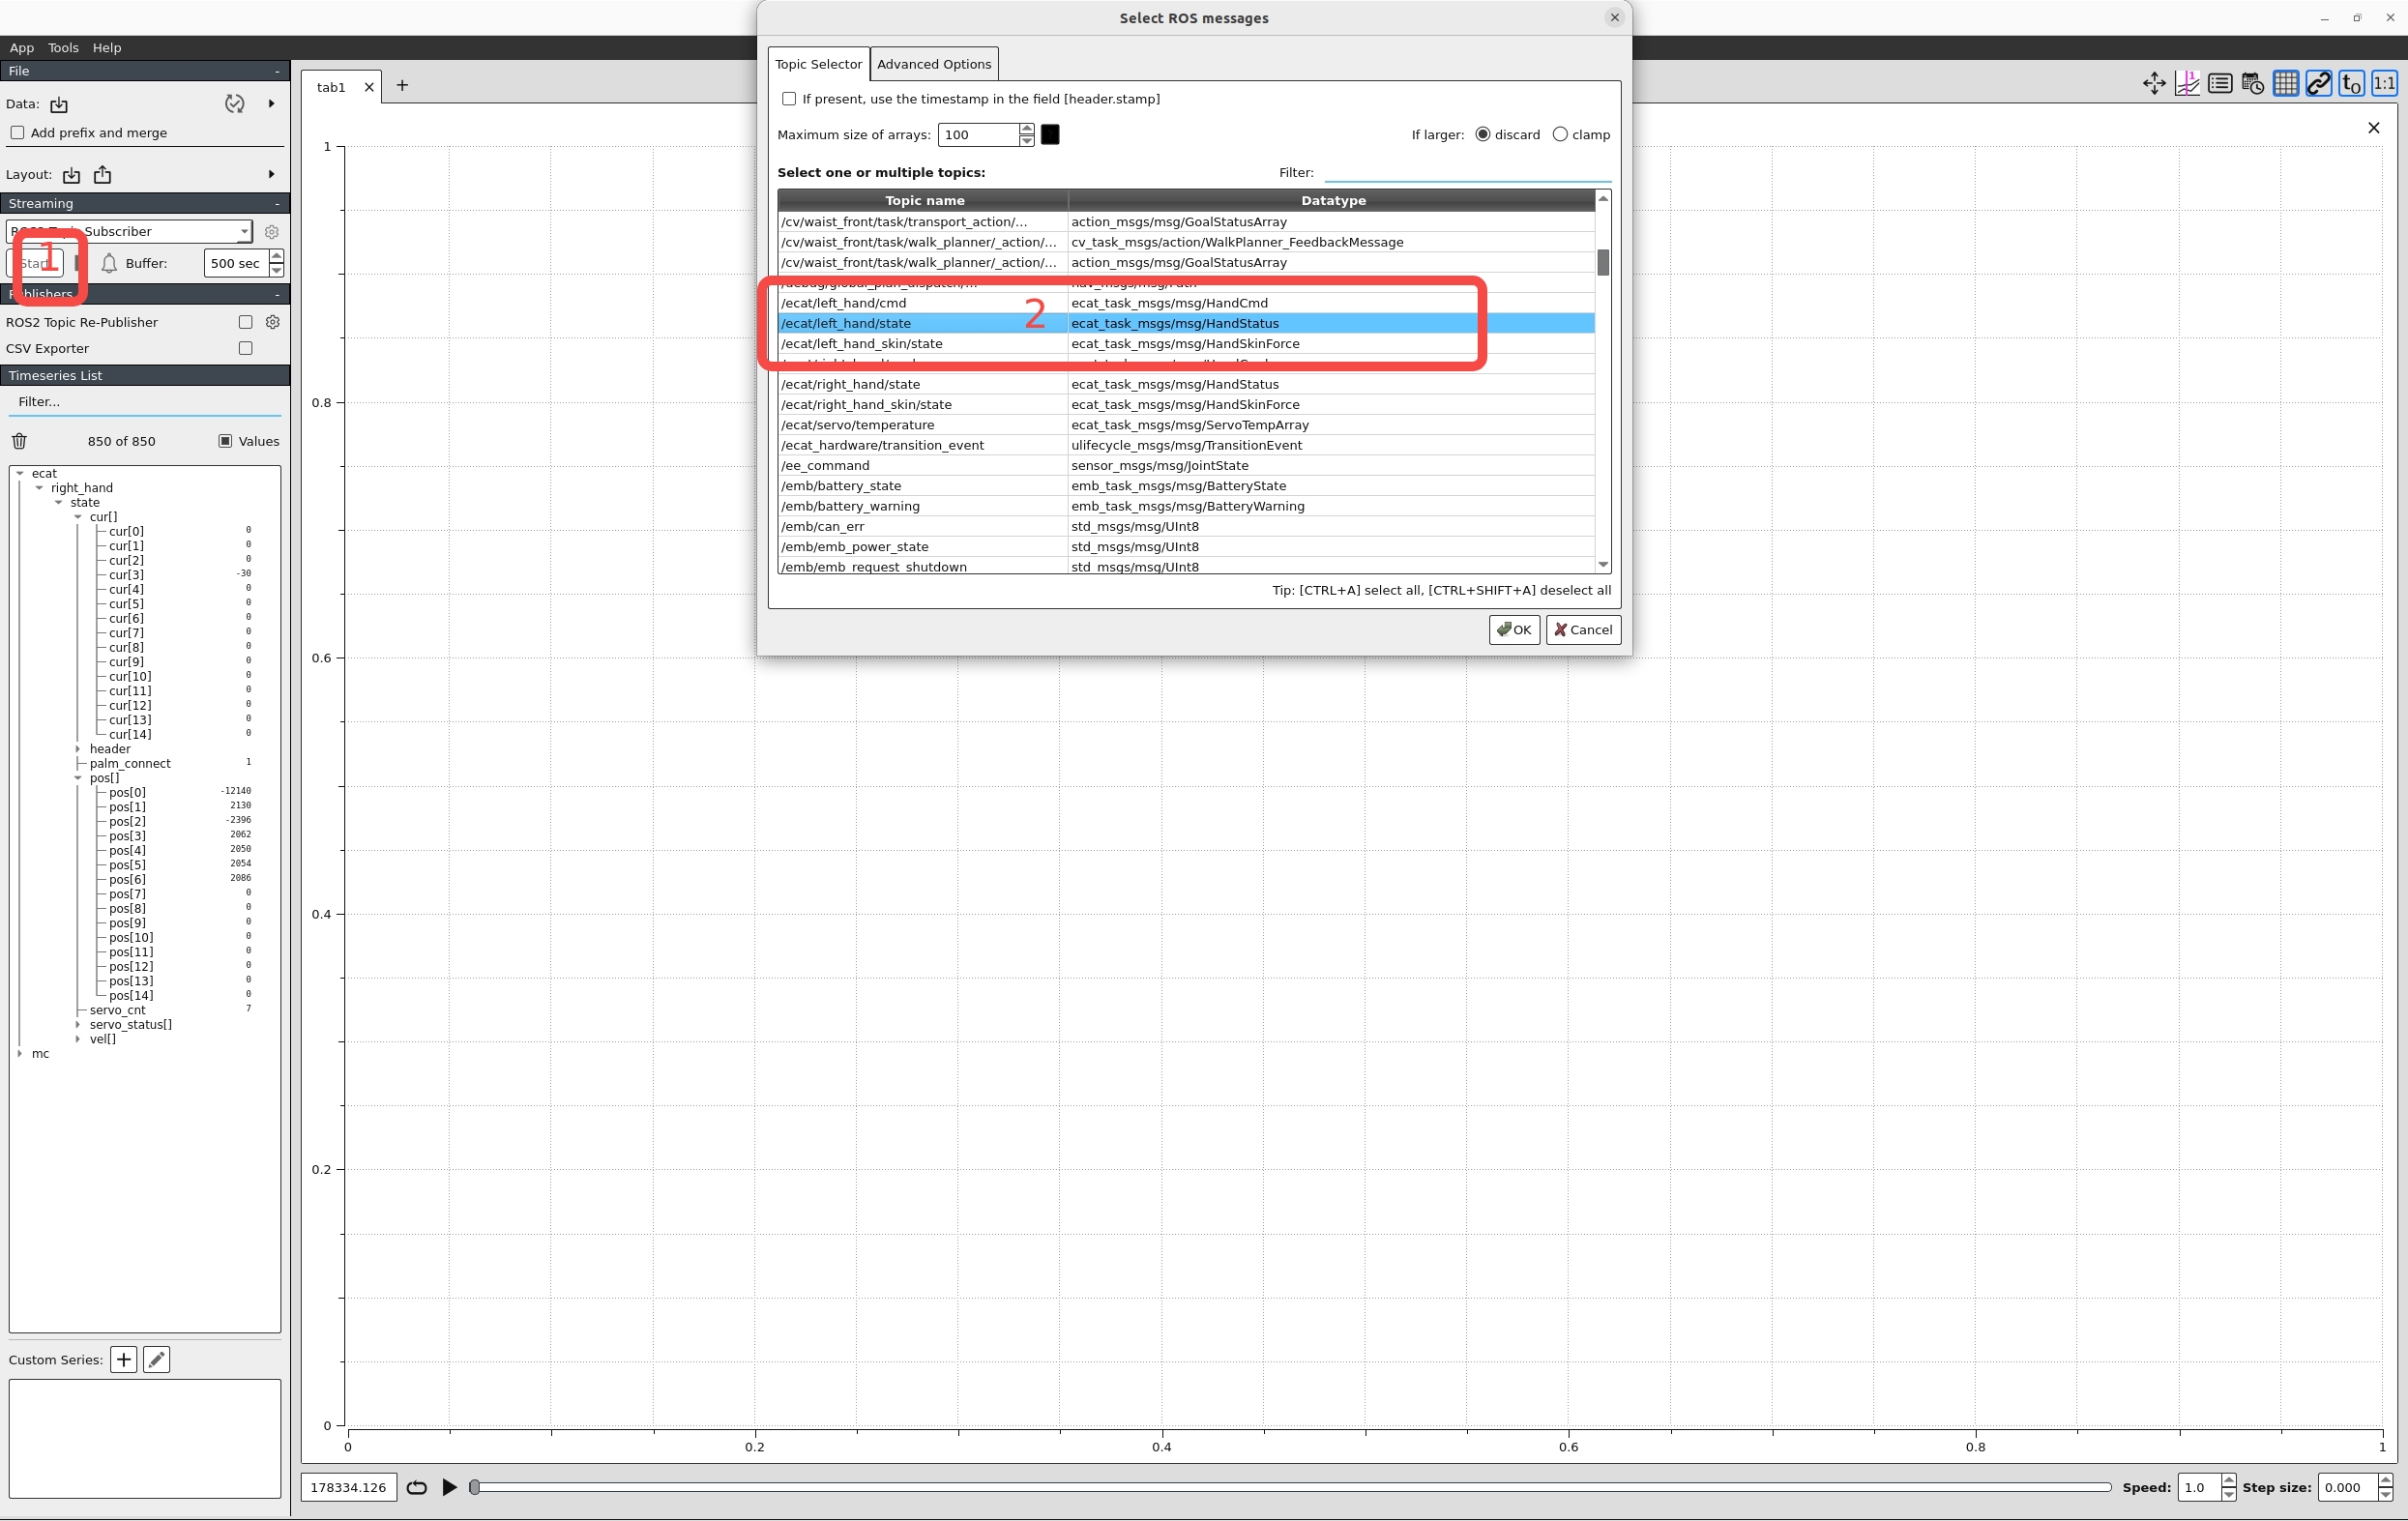Image resolution: width=2408 pixels, height=1521 pixels.
Task: Click the load layout icon
Action: 71,175
